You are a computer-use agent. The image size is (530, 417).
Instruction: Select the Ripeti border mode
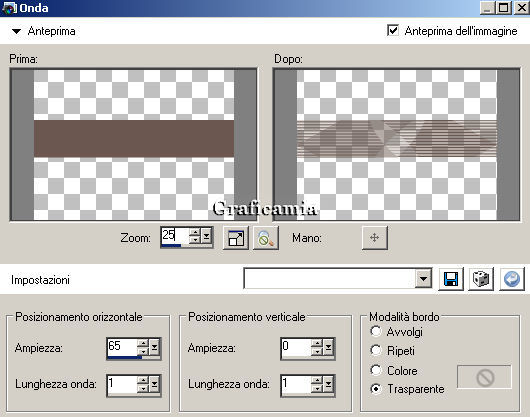tap(376, 350)
